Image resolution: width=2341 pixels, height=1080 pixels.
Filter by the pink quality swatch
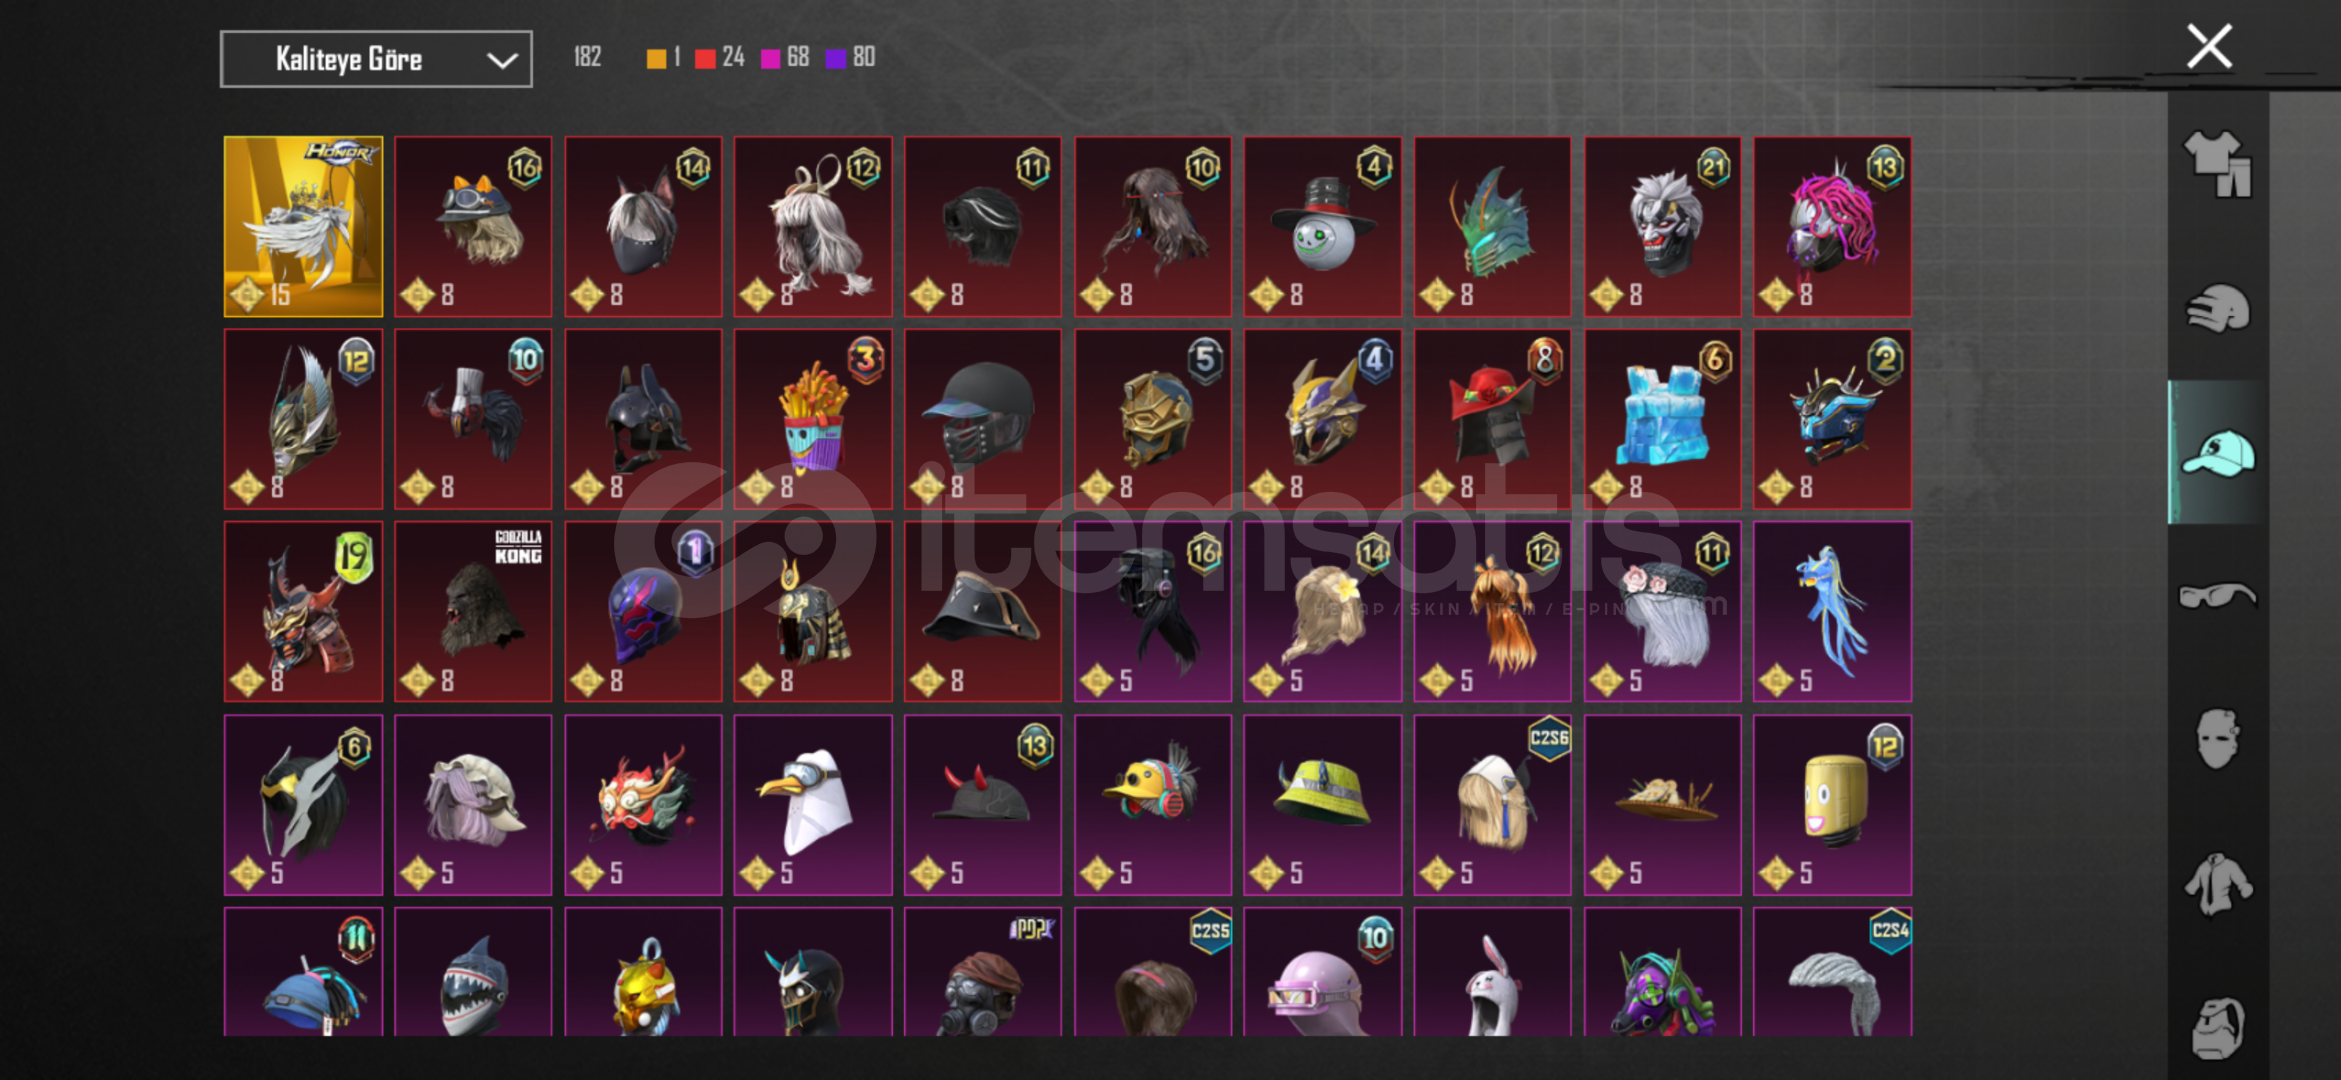coord(770,58)
